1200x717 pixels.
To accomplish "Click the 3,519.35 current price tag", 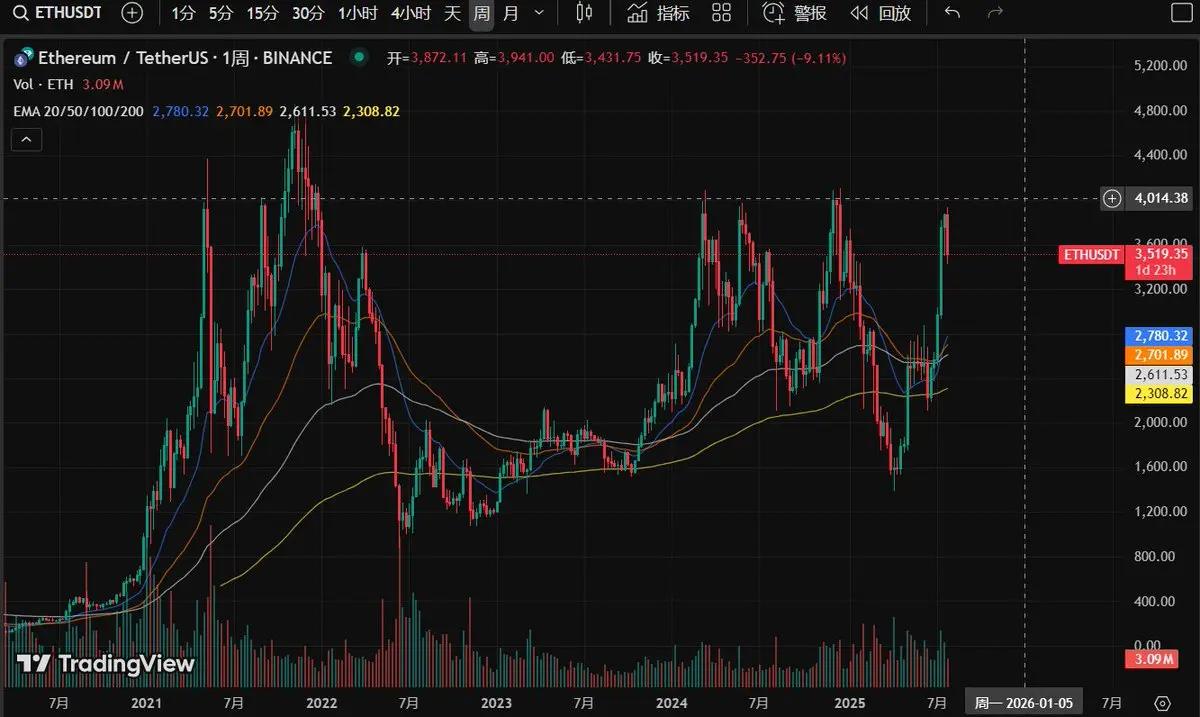I will click(1160, 254).
